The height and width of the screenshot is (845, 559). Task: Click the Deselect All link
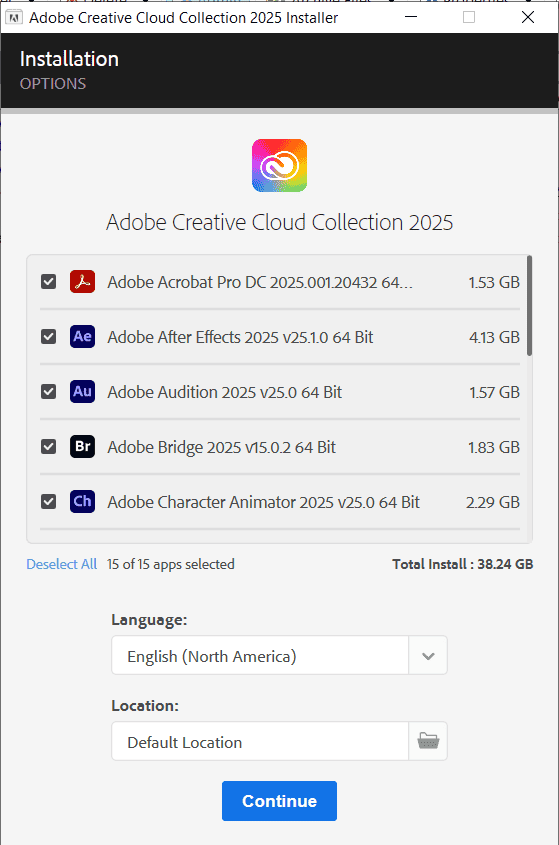point(61,564)
